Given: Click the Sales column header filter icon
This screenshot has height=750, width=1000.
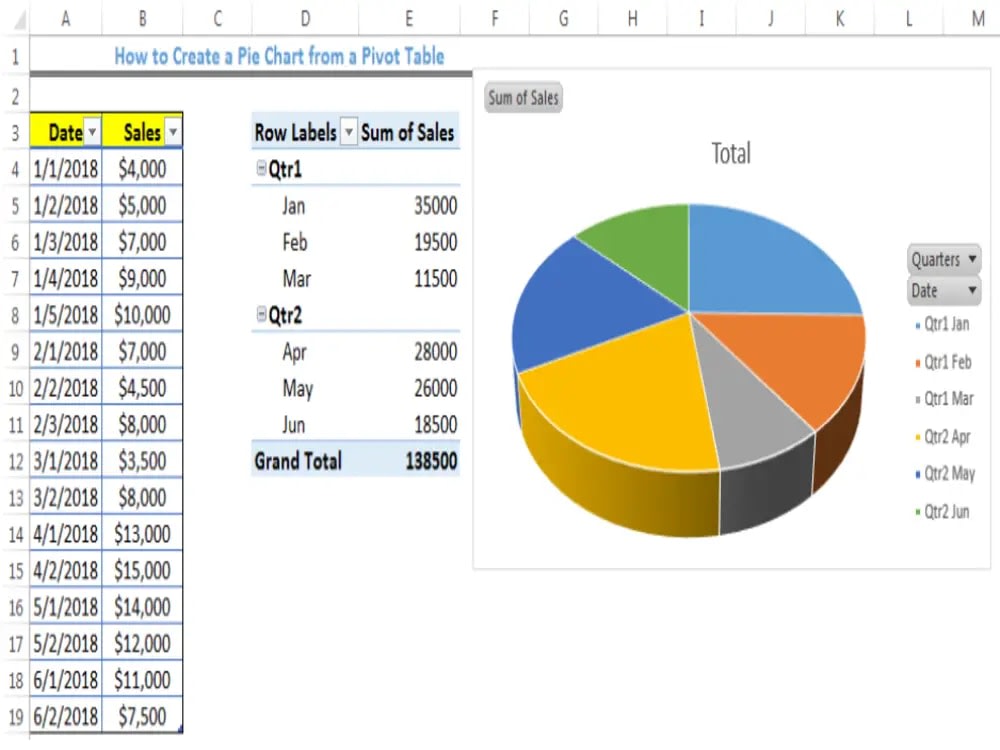Looking at the screenshot, I should pyautogui.click(x=171, y=131).
